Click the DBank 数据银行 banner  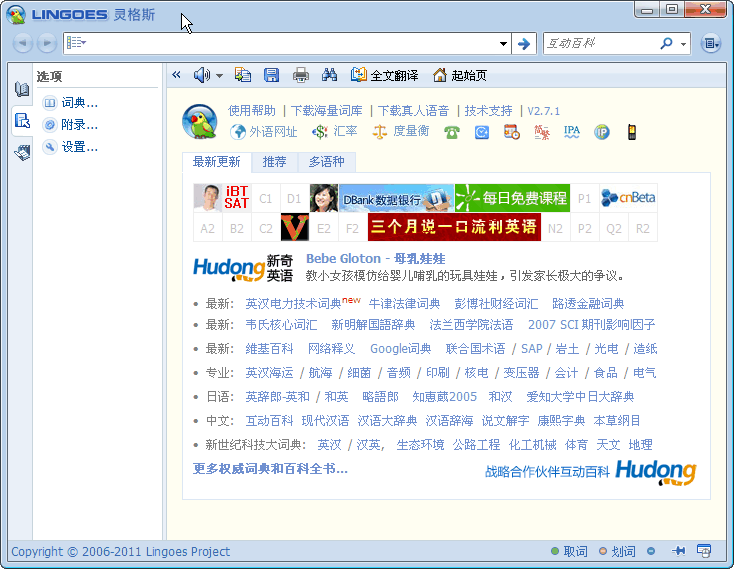click(396, 198)
